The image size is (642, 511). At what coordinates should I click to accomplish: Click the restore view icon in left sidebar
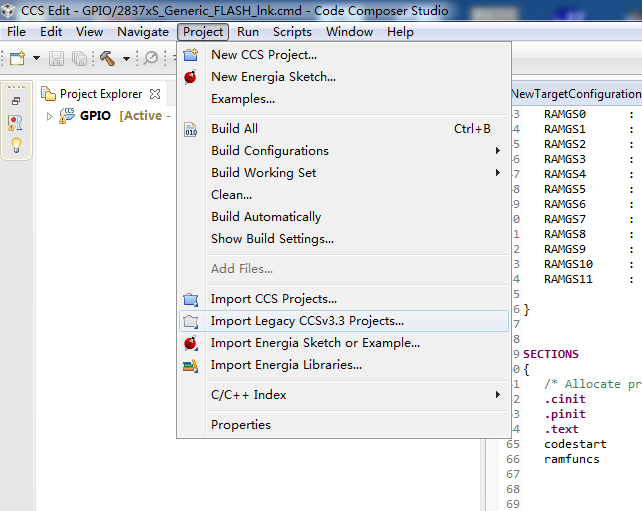tap(16, 101)
